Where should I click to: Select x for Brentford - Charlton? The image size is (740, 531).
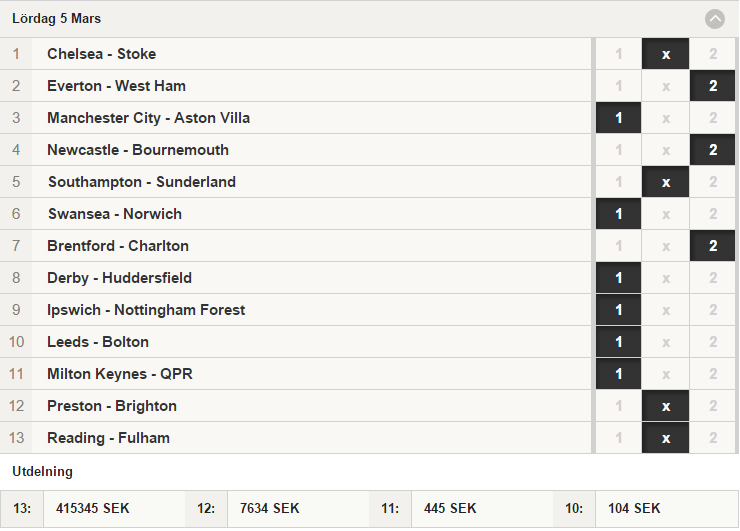[x=665, y=246]
